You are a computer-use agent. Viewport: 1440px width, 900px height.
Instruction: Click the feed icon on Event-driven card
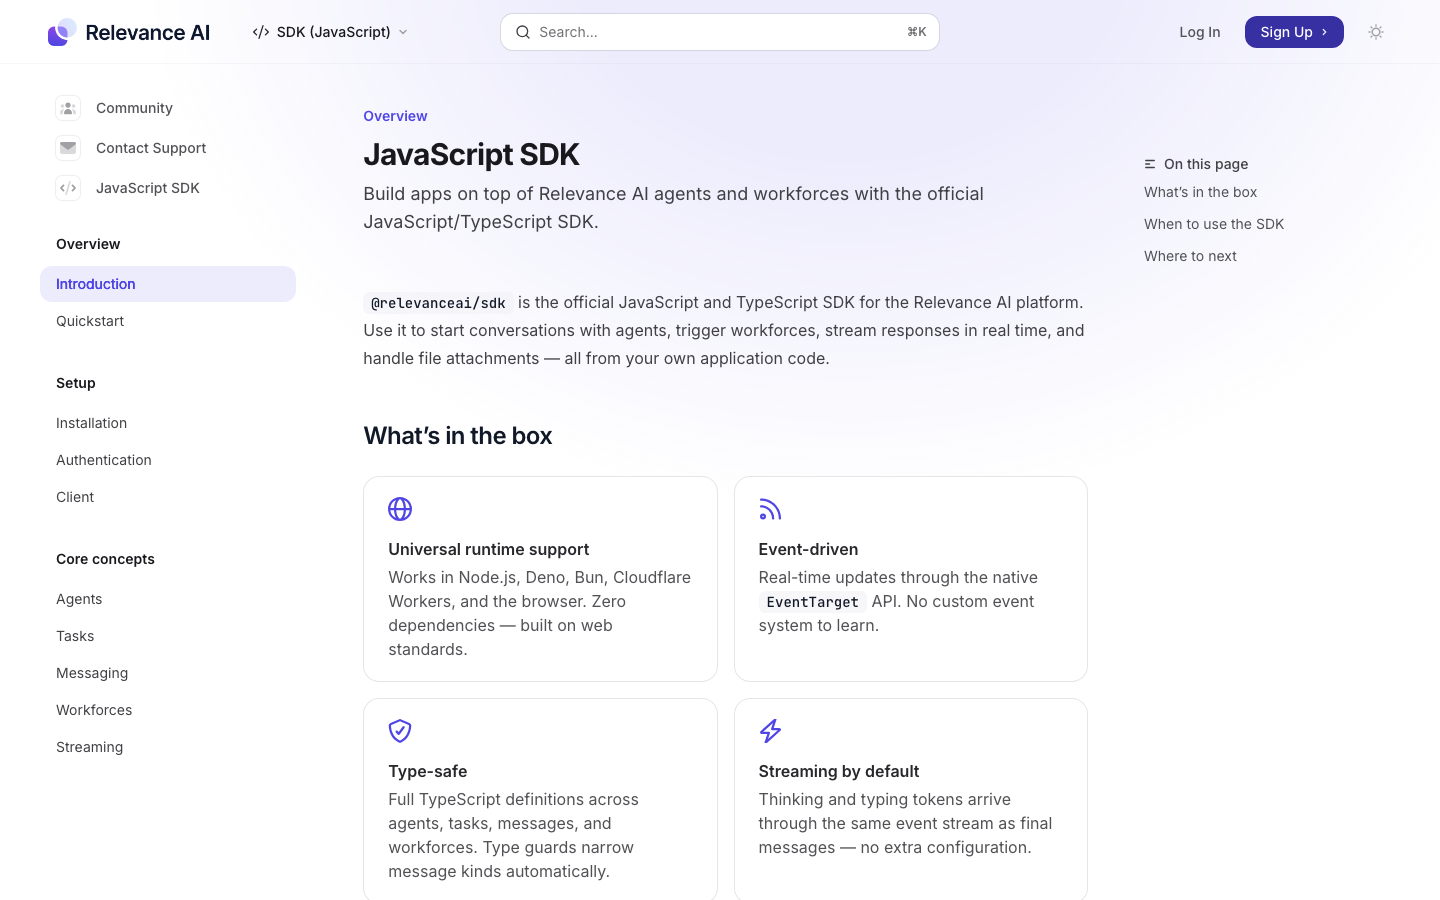pyautogui.click(x=770, y=509)
